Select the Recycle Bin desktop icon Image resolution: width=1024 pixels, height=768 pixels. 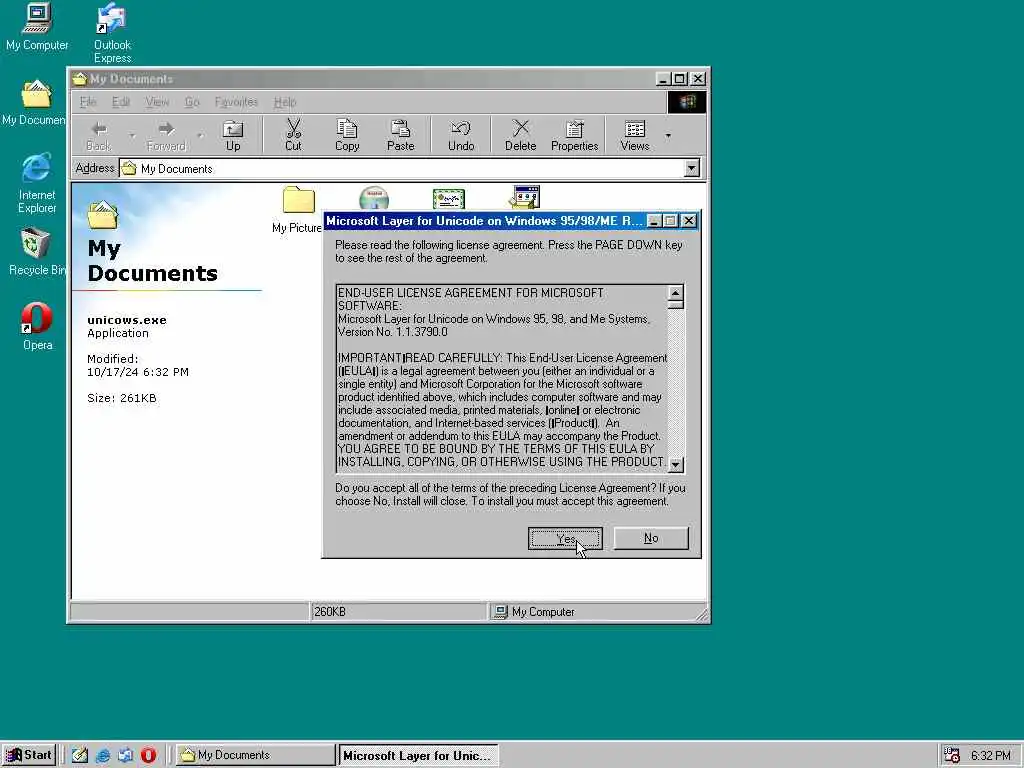pyautogui.click(x=37, y=252)
